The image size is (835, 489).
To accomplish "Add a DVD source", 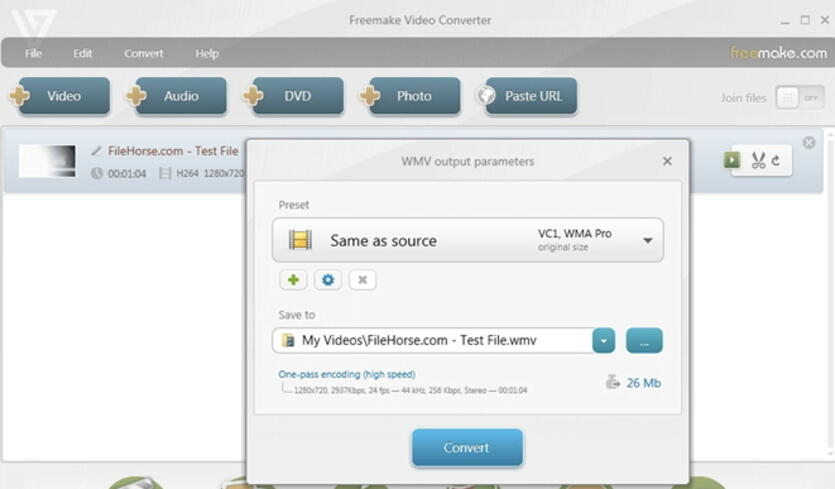I will [x=297, y=96].
